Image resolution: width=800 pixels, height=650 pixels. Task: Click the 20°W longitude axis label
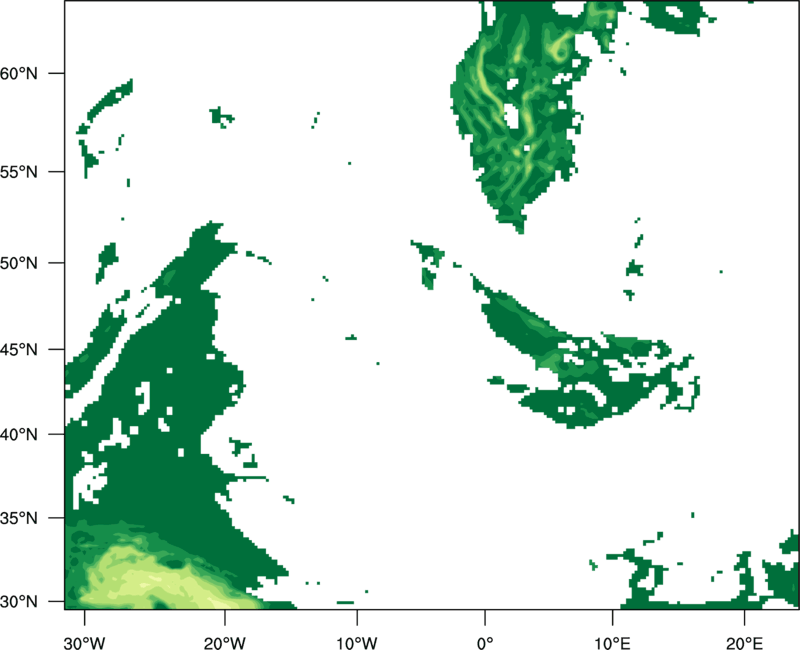(224, 643)
